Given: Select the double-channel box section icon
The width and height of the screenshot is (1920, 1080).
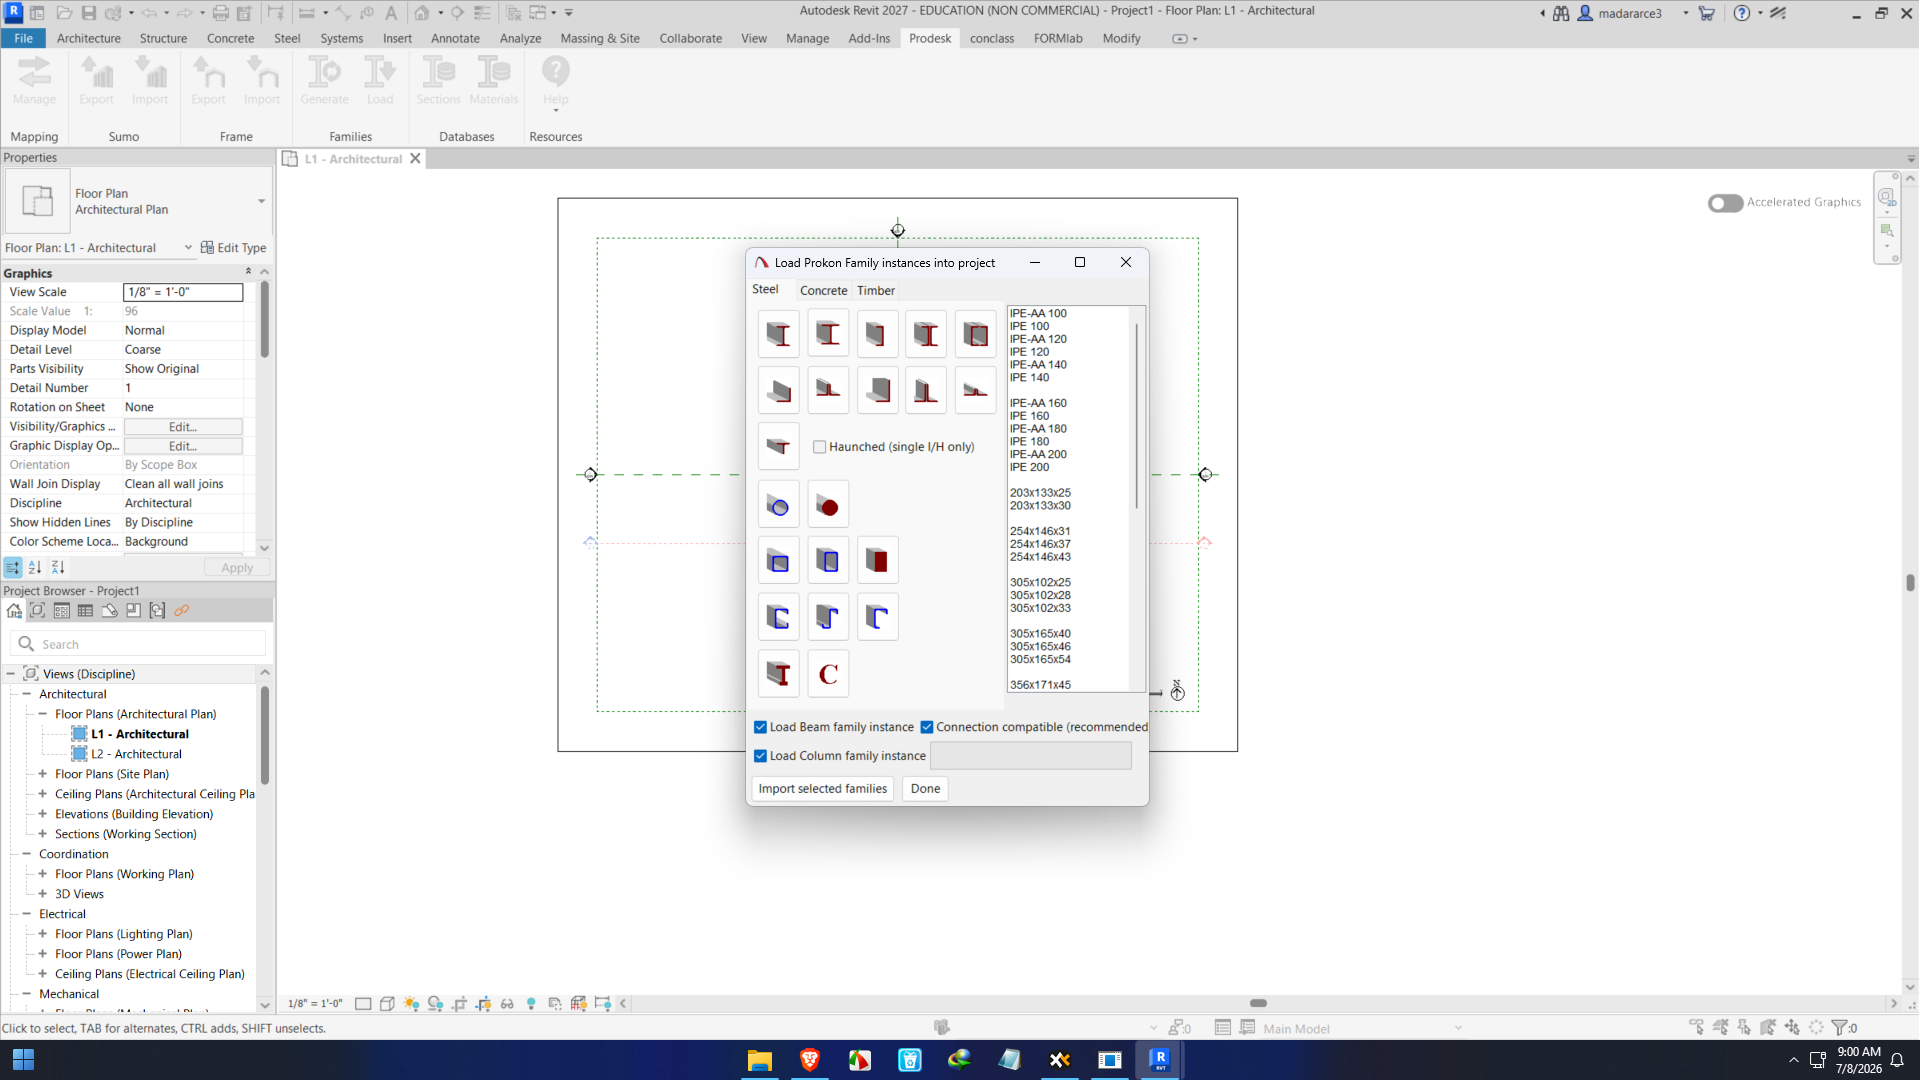Looking at the screenshot, I should pos(975,334).
